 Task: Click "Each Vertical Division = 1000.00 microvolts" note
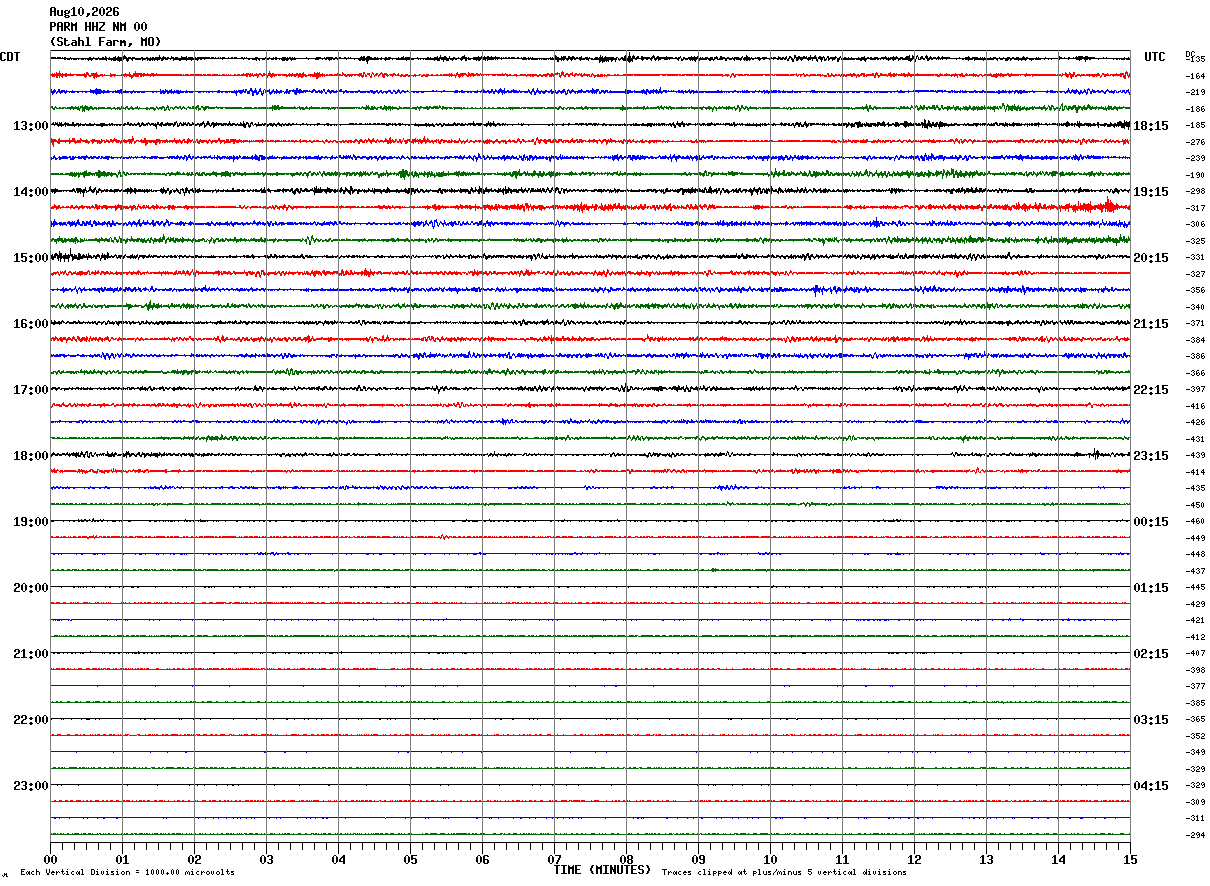pos(127,873)
